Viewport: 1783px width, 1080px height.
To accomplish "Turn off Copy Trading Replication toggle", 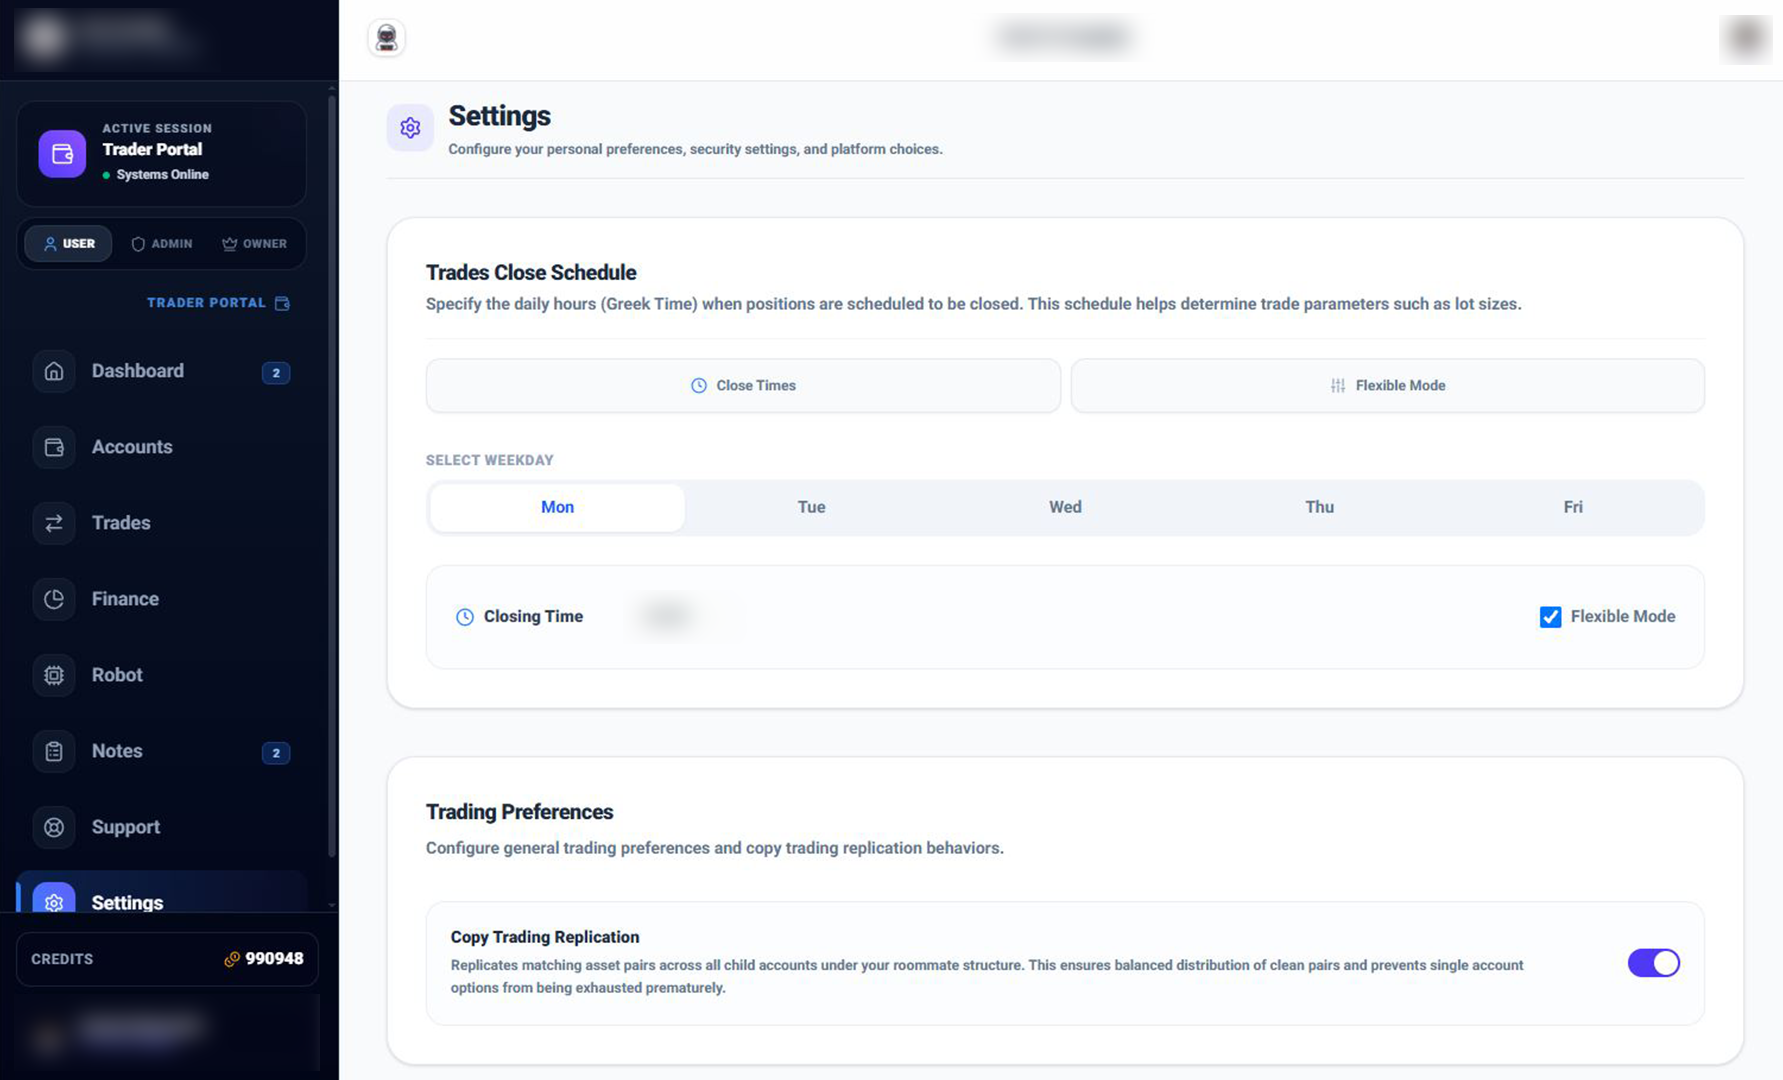I will pyautogui.click(x=1654, y=963).
